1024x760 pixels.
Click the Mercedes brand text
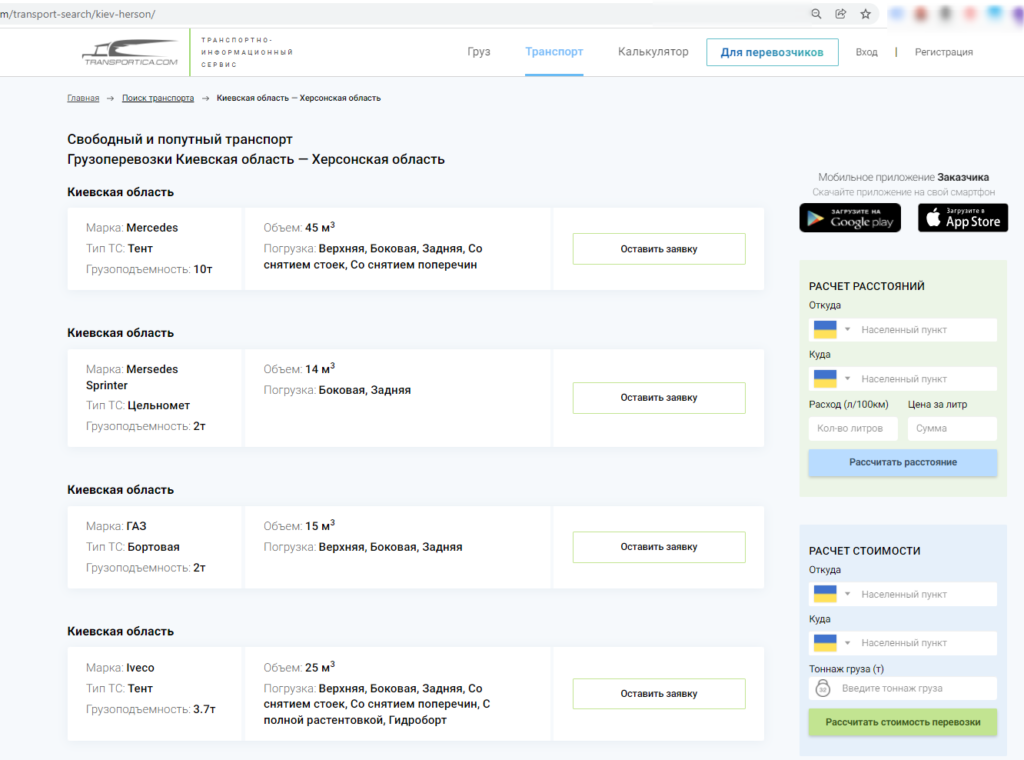(x=152, y=228)
